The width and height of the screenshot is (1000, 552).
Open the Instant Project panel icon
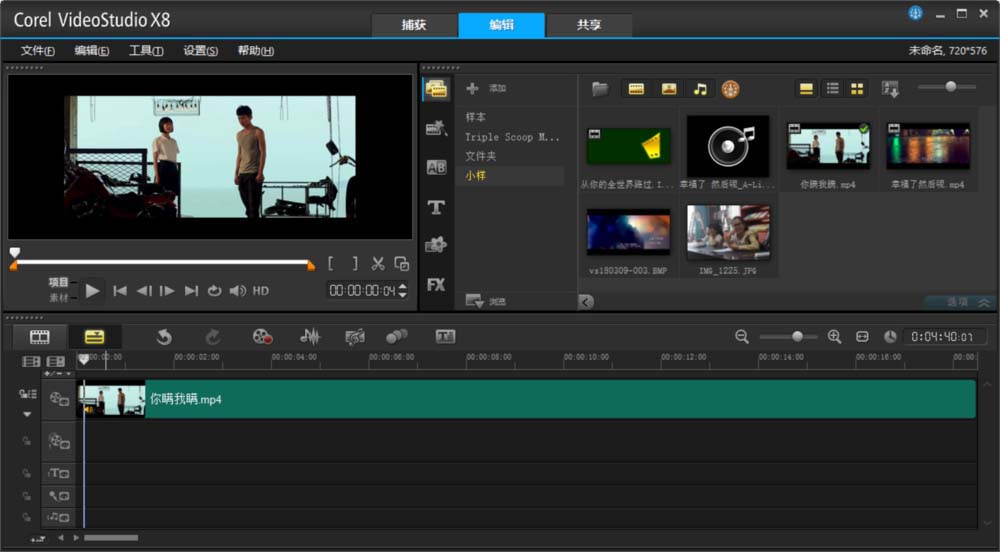436,129
